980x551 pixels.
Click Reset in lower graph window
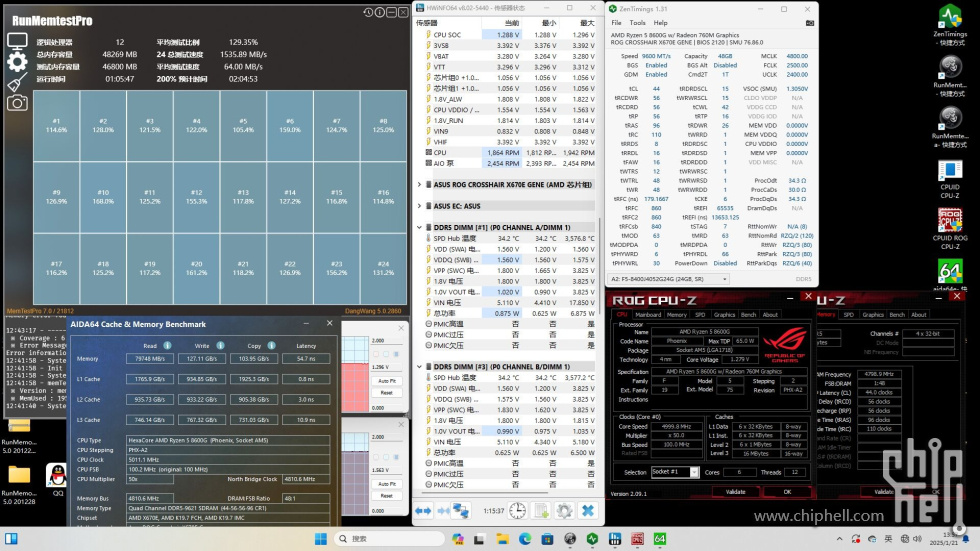pos(387,496)
